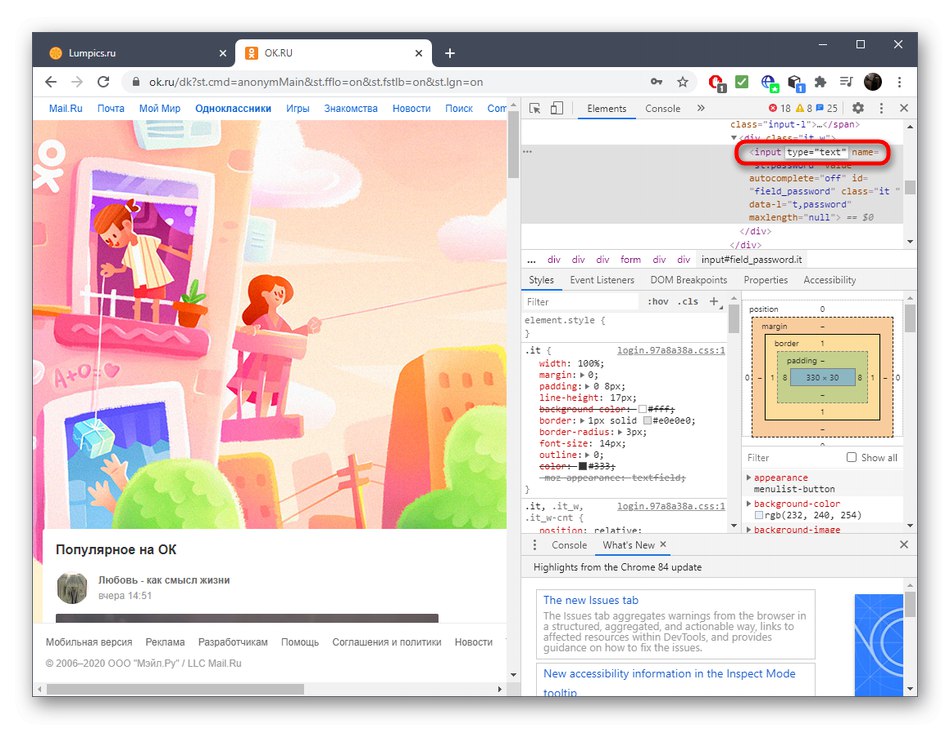This screenshot has height=729, width=950.
Task: Open the Мобильная версия footer link
Action: click(89, 642)
